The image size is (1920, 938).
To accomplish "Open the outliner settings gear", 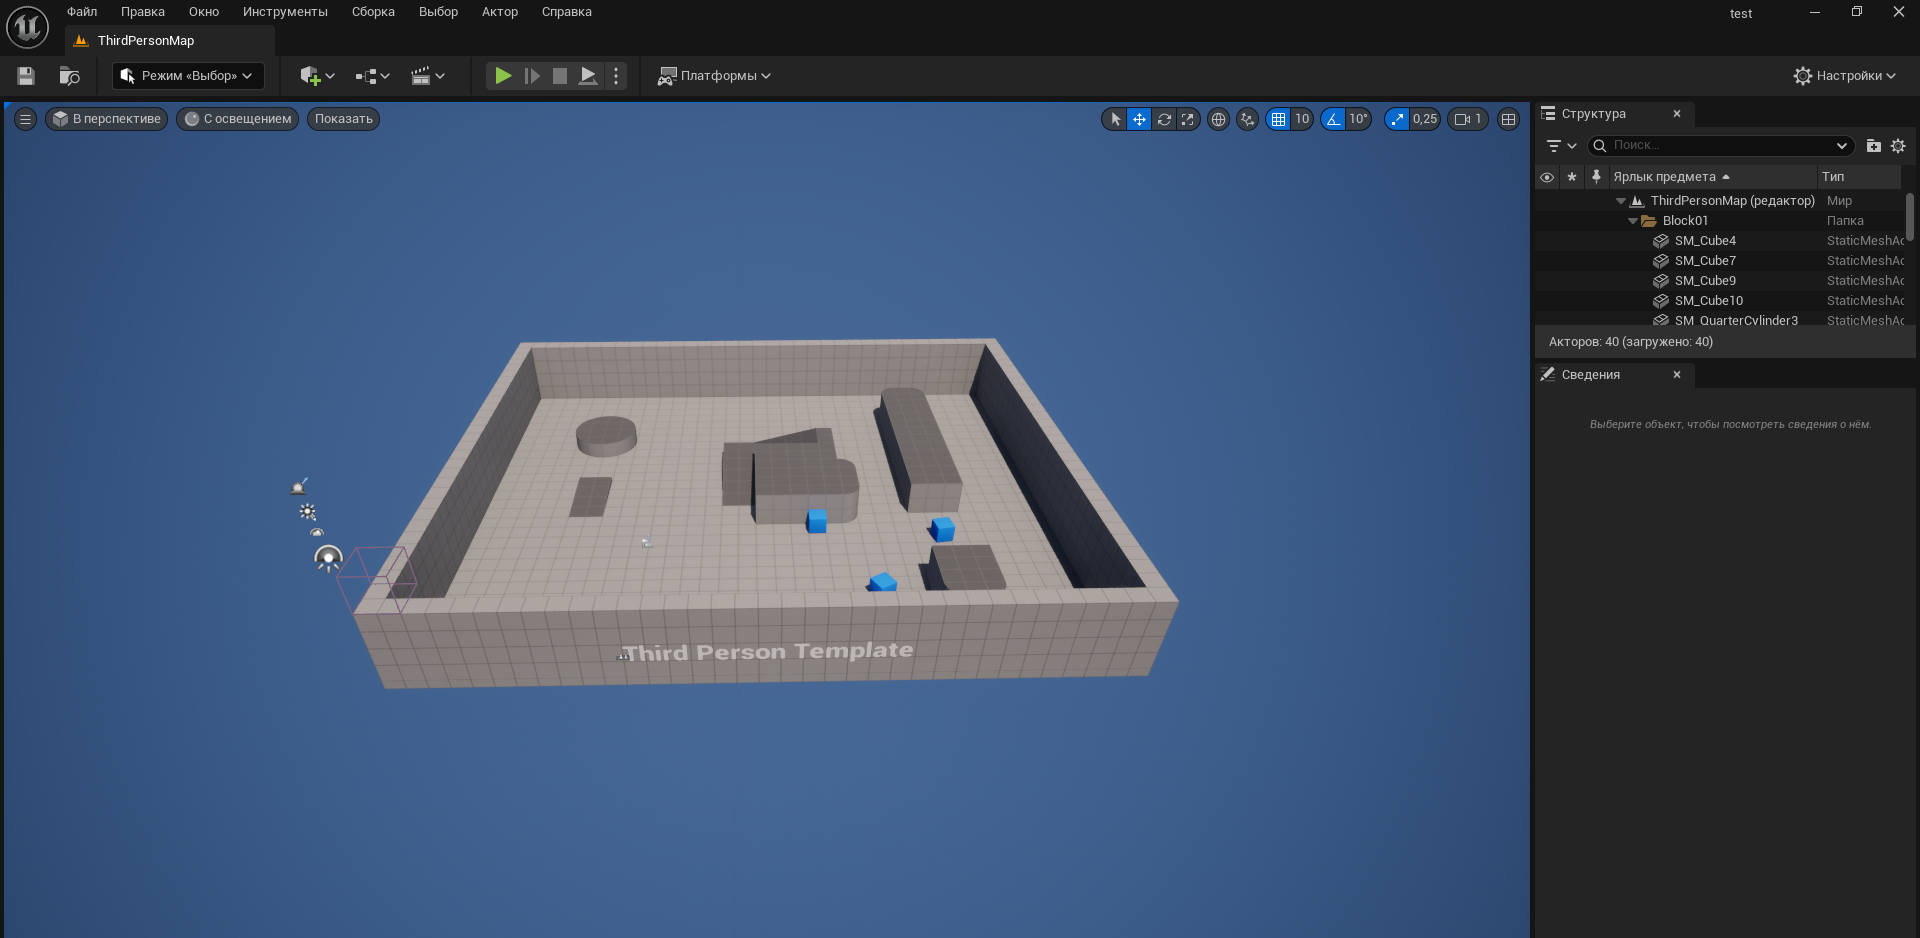I will [1898, 146].
